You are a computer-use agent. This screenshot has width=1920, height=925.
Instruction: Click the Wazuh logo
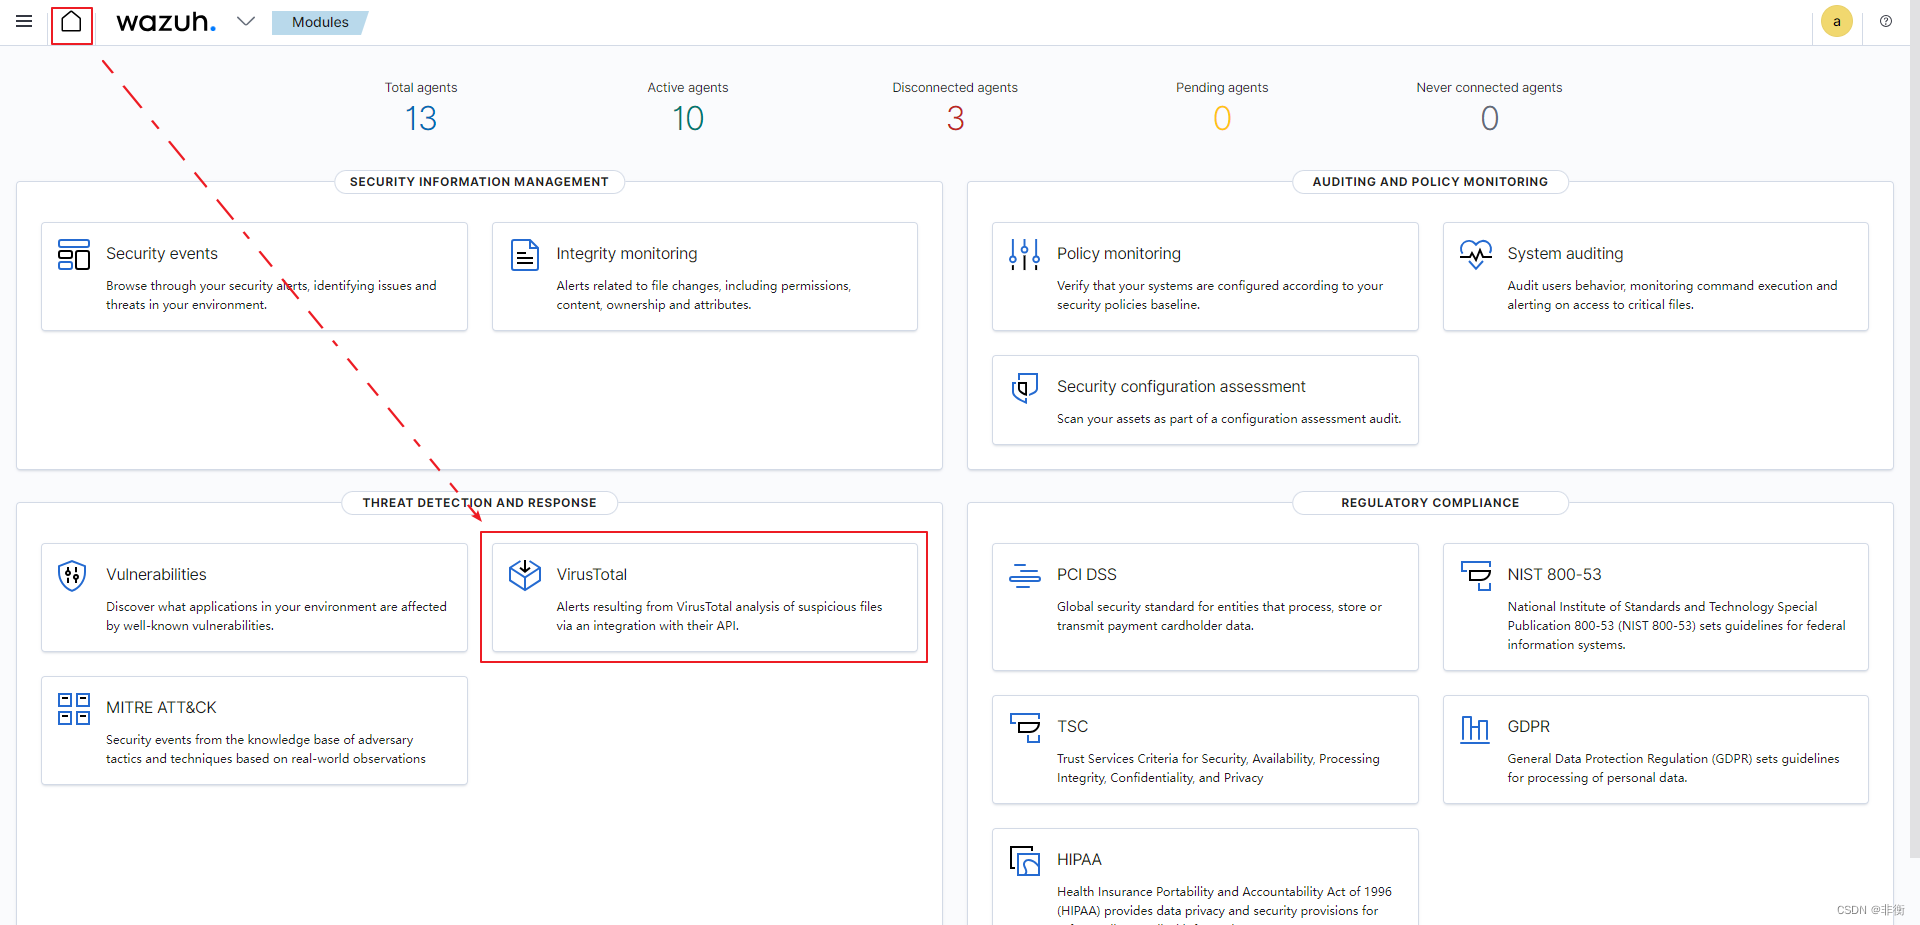coord(166,21)
